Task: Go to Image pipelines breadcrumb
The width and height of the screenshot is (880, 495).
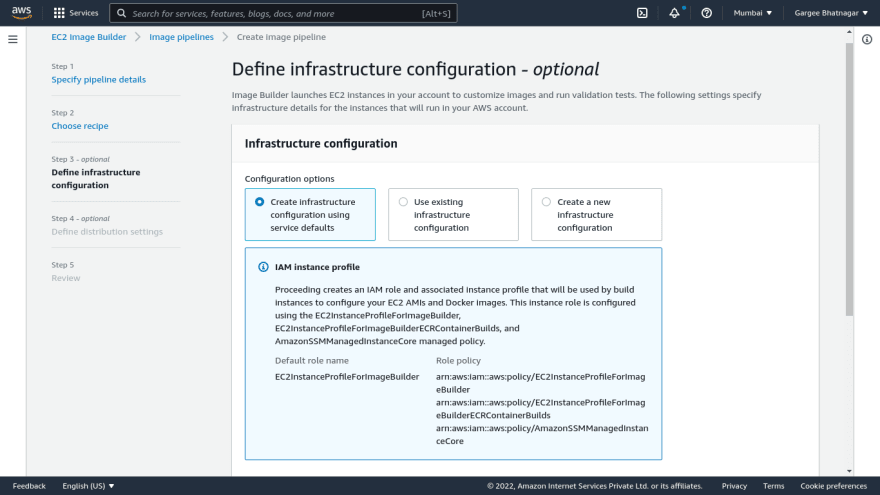Action: (181, 37)
